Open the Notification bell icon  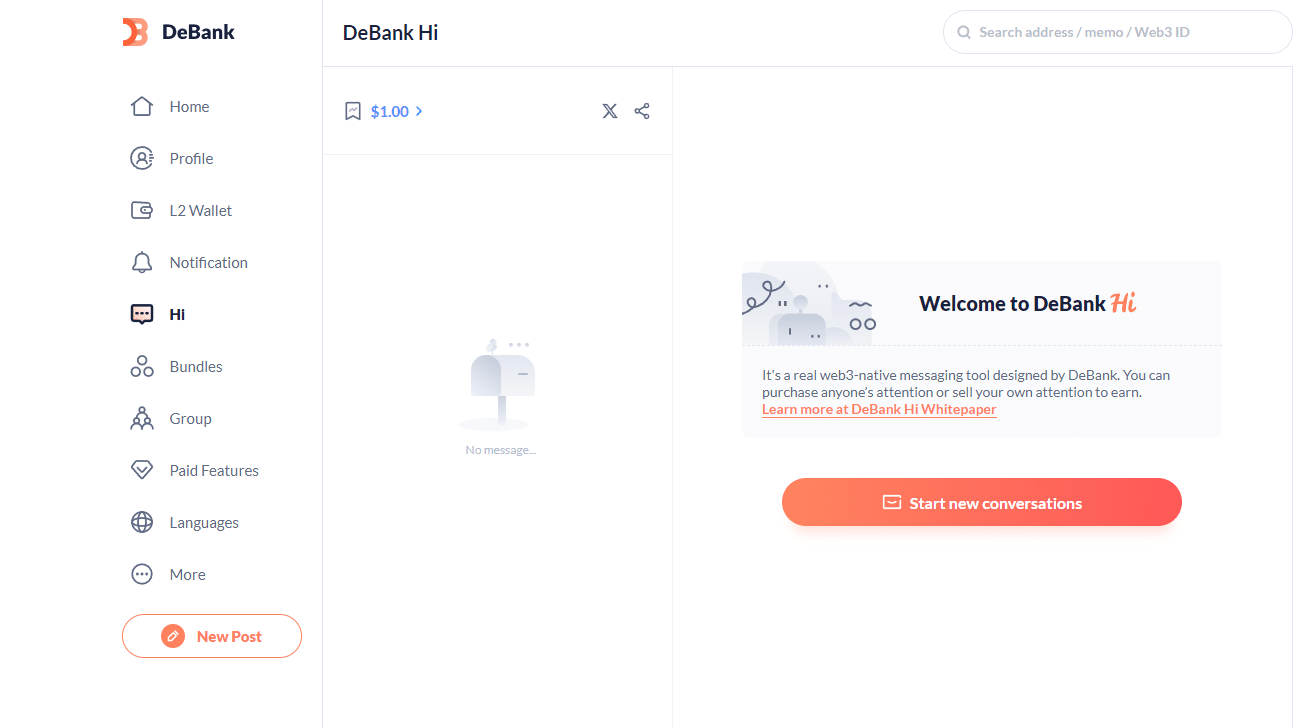click(142, 262)
